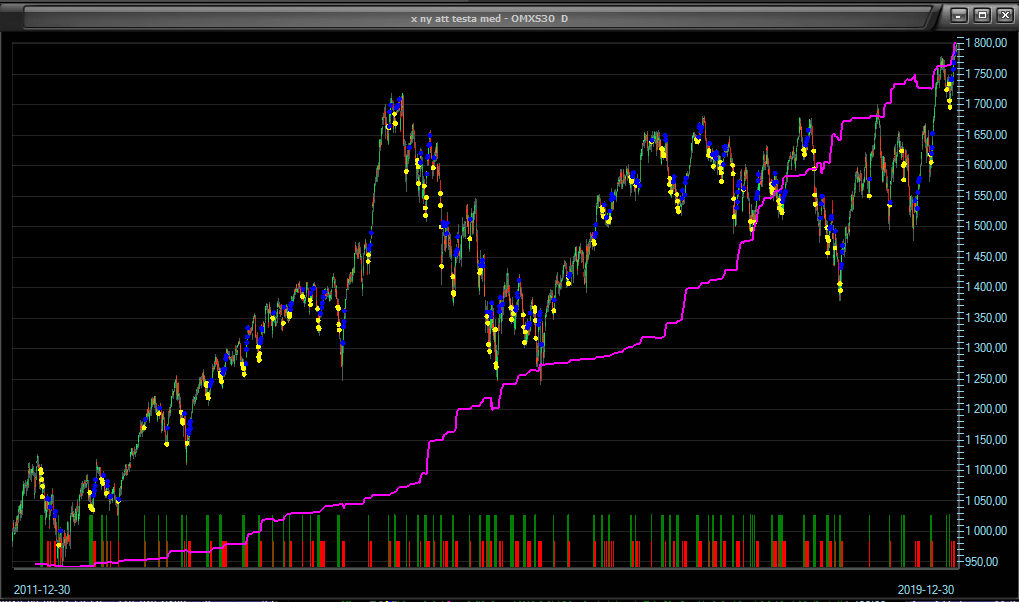
Task: Click the 1 050,00 price axis label
Action: point(985,500)
